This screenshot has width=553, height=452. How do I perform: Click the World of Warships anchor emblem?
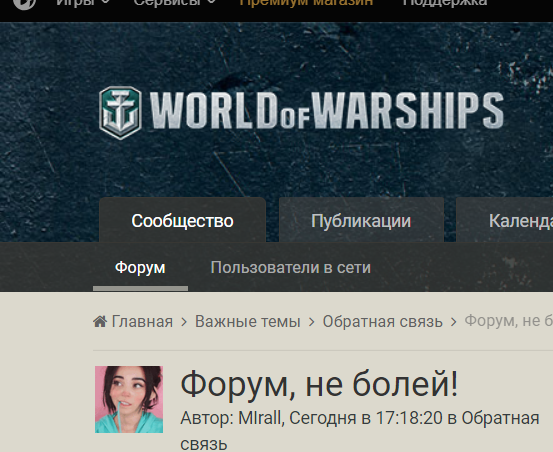point(121,112)
